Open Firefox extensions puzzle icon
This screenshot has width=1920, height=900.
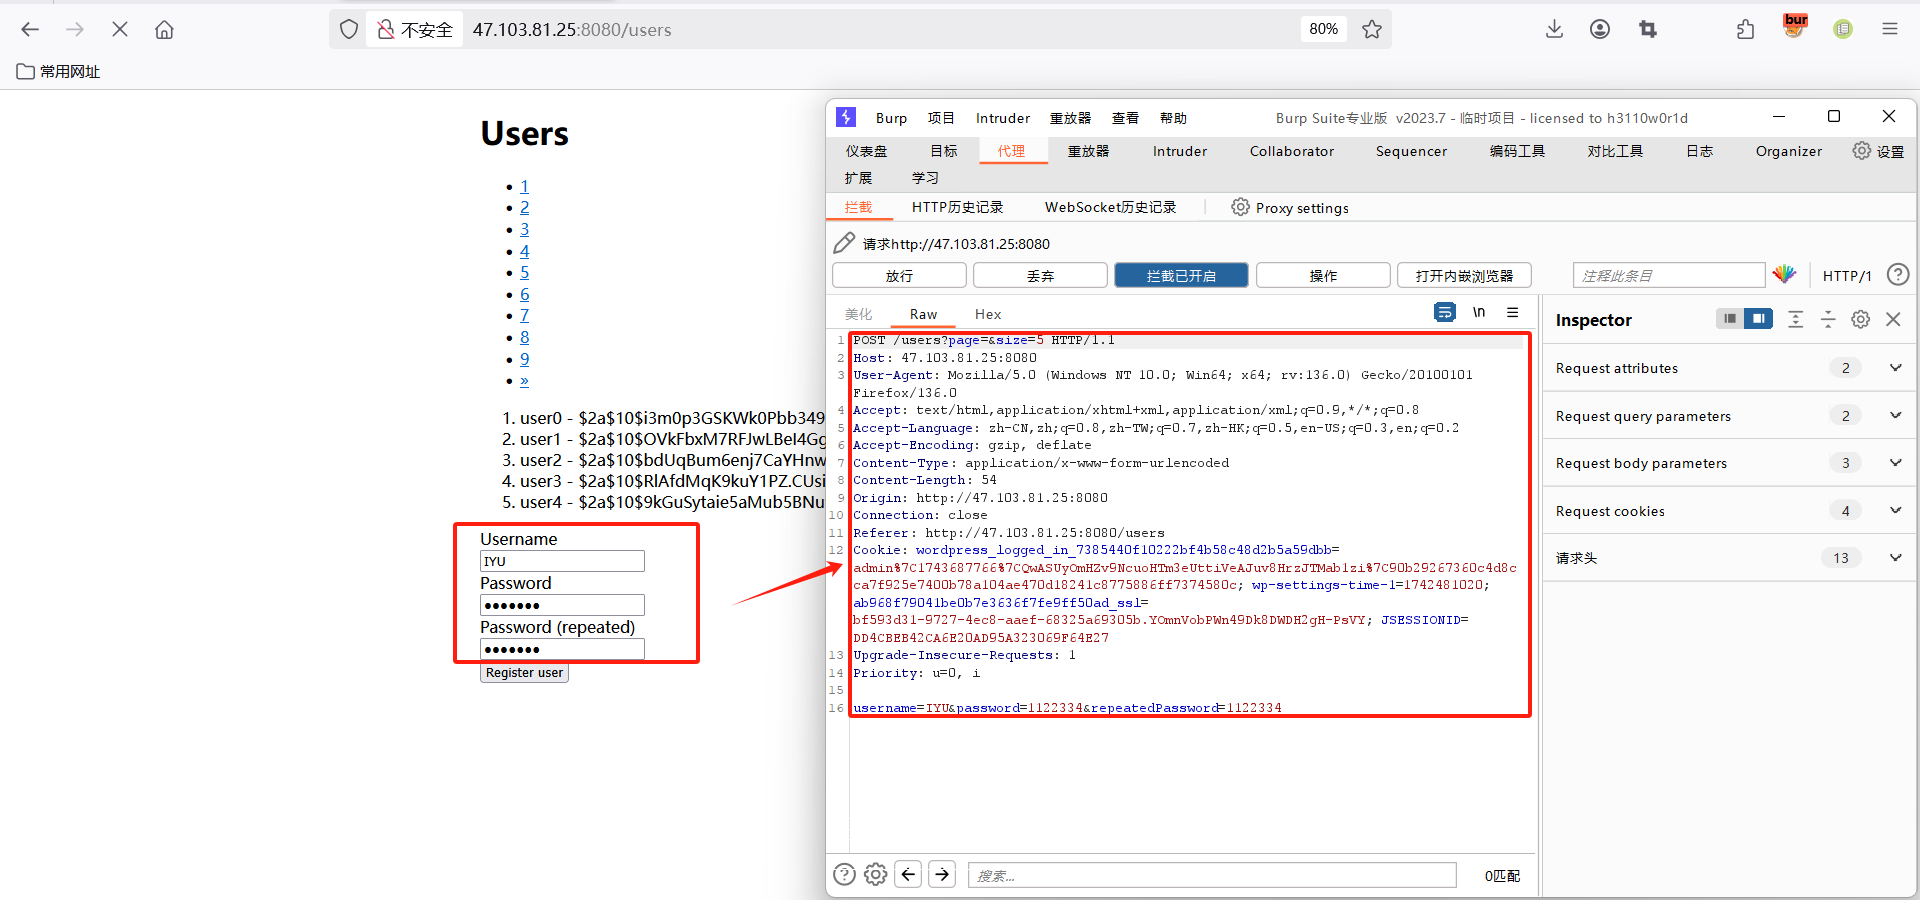[x=1745, y=29]
